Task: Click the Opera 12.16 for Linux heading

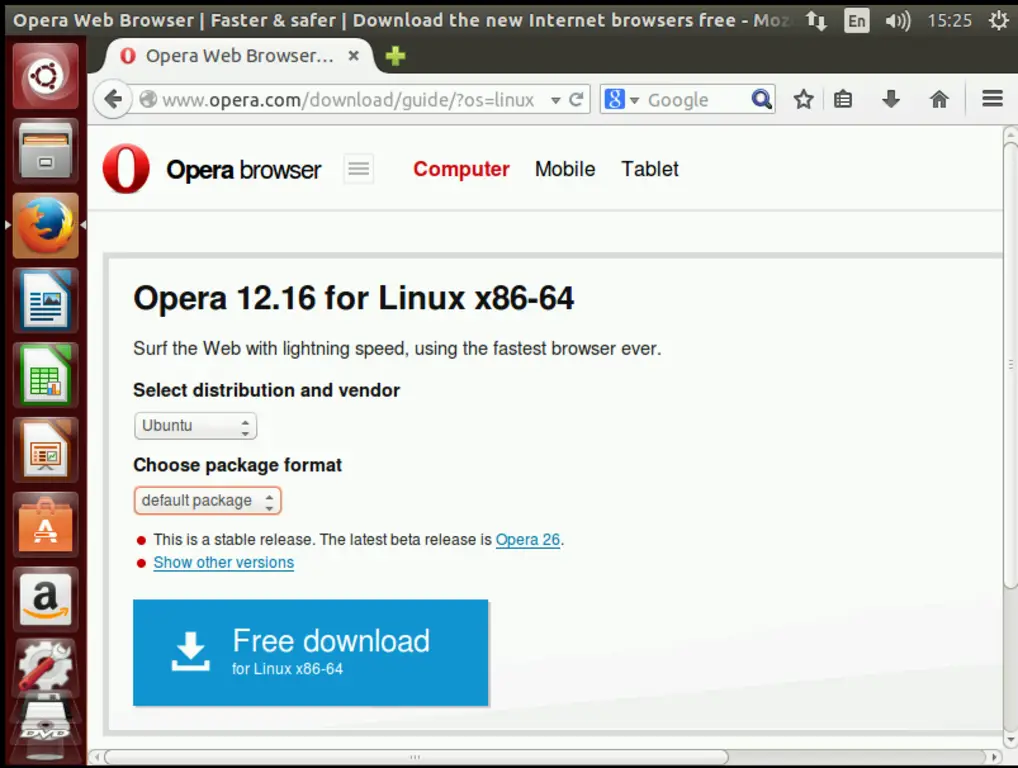Action: pyautogui.click(x=353, y=298)
